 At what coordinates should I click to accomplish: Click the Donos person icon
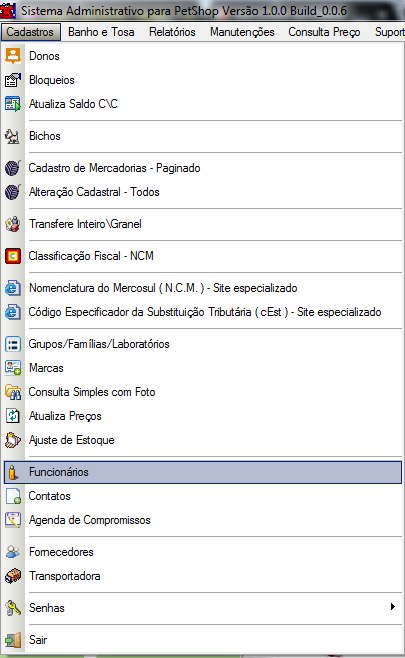click(13, 56)
